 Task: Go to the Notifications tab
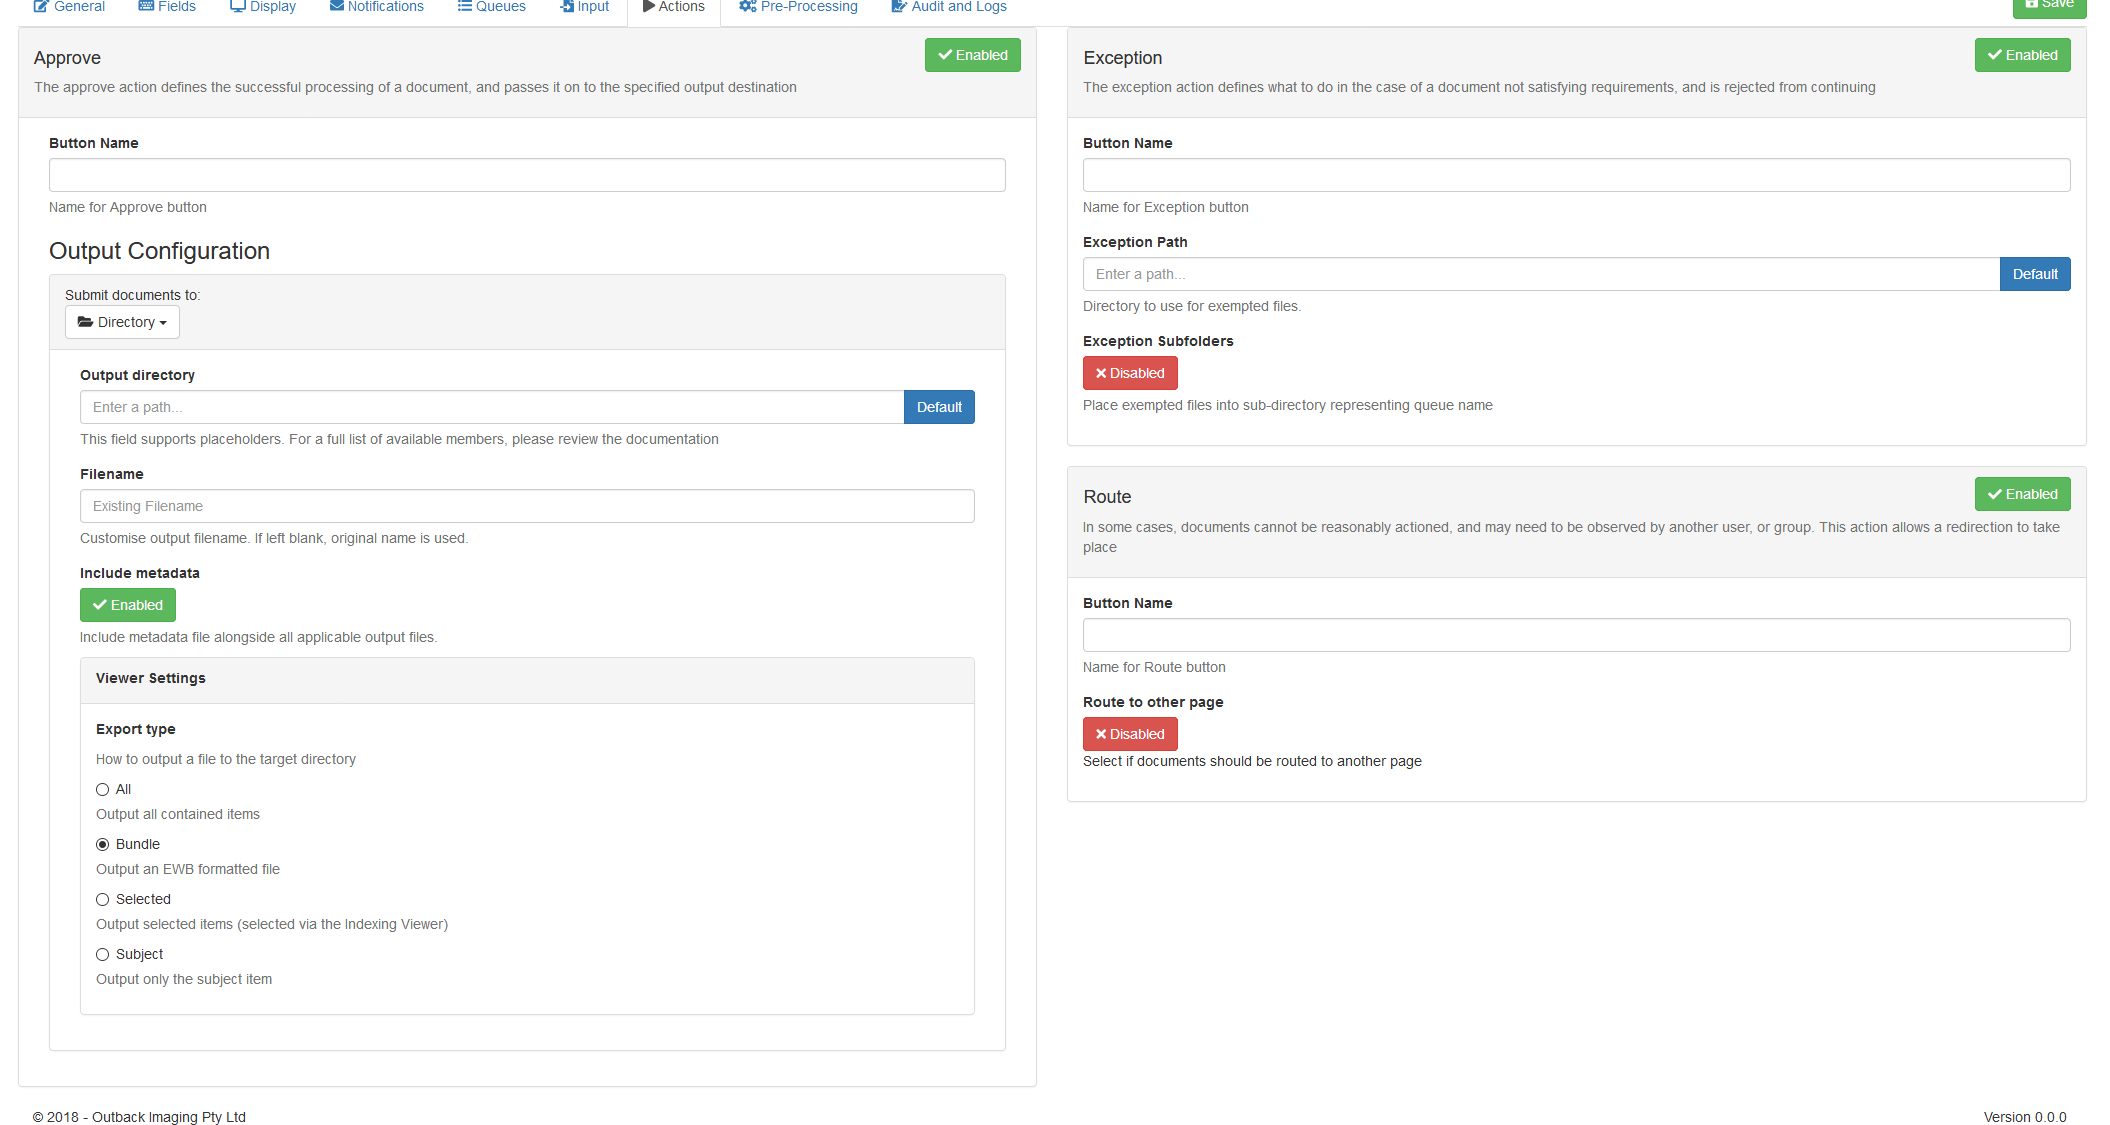(376, 7)
